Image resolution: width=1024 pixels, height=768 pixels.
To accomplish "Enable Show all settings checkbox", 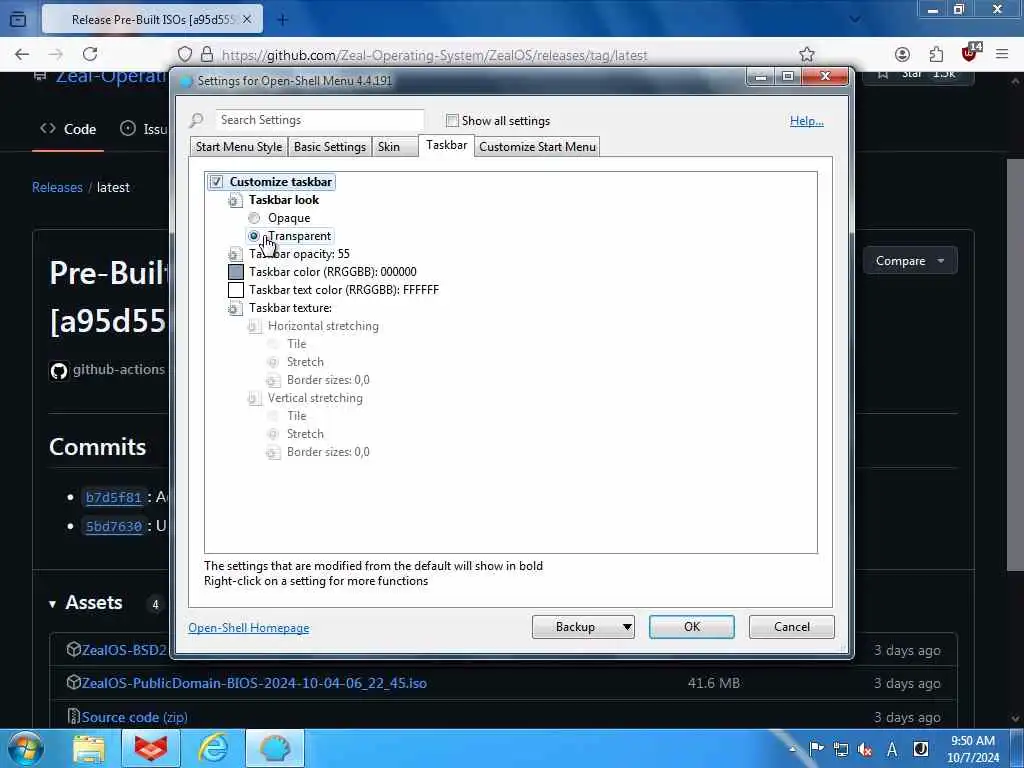I will point(452,121).
